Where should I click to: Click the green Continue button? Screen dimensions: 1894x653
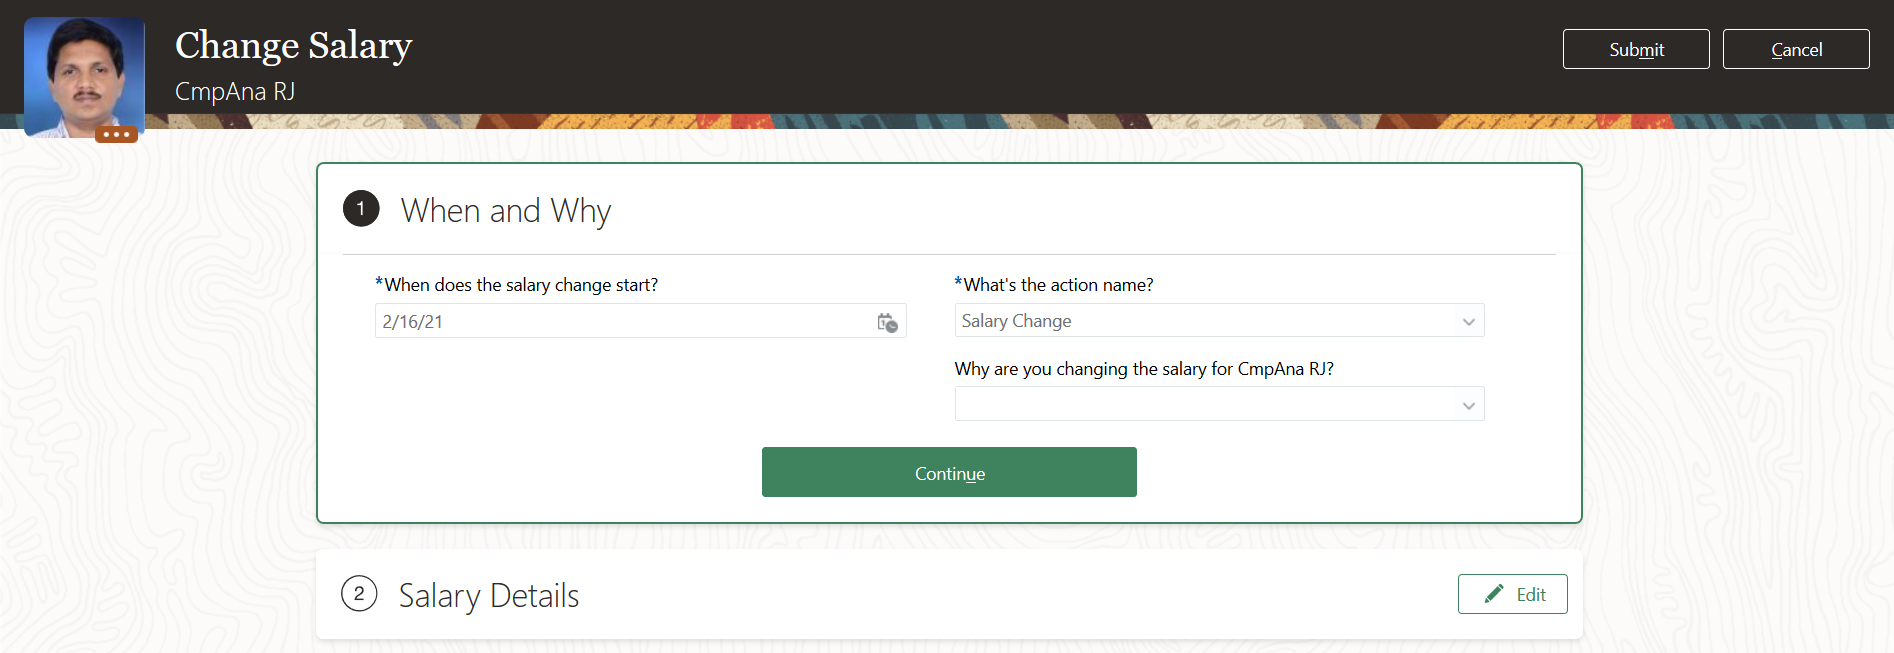(x=949, y=473)
